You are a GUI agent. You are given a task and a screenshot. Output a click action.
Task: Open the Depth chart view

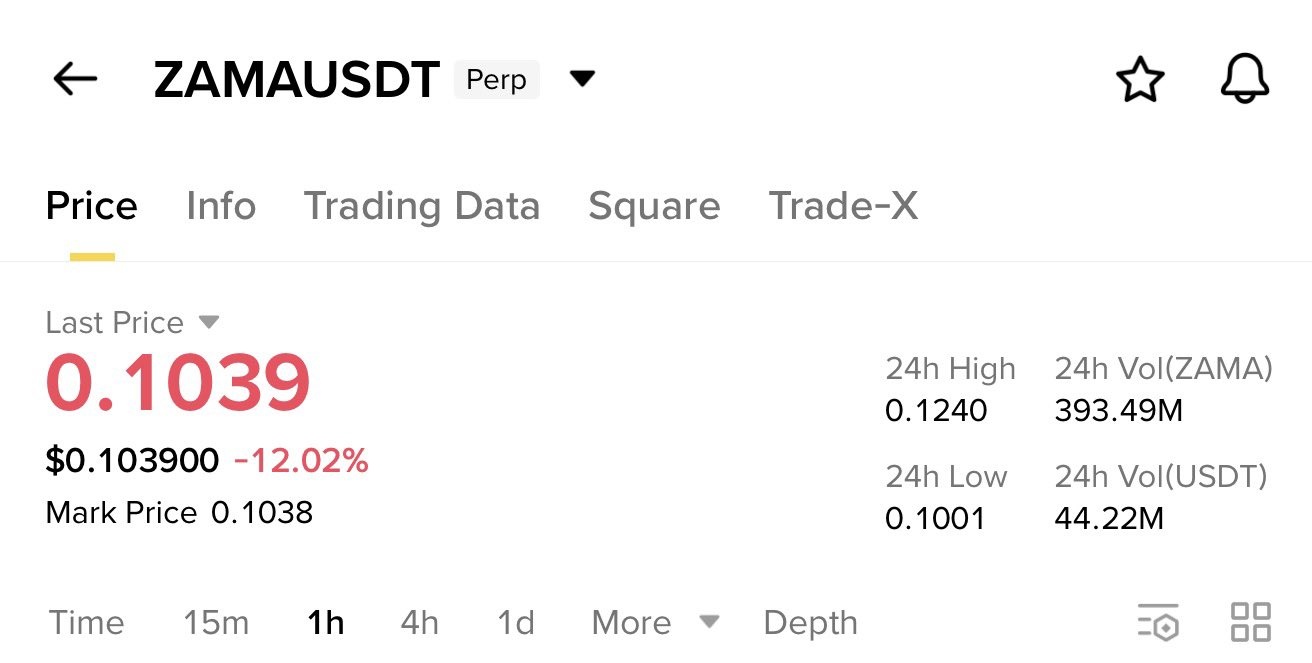pos(810,623)
